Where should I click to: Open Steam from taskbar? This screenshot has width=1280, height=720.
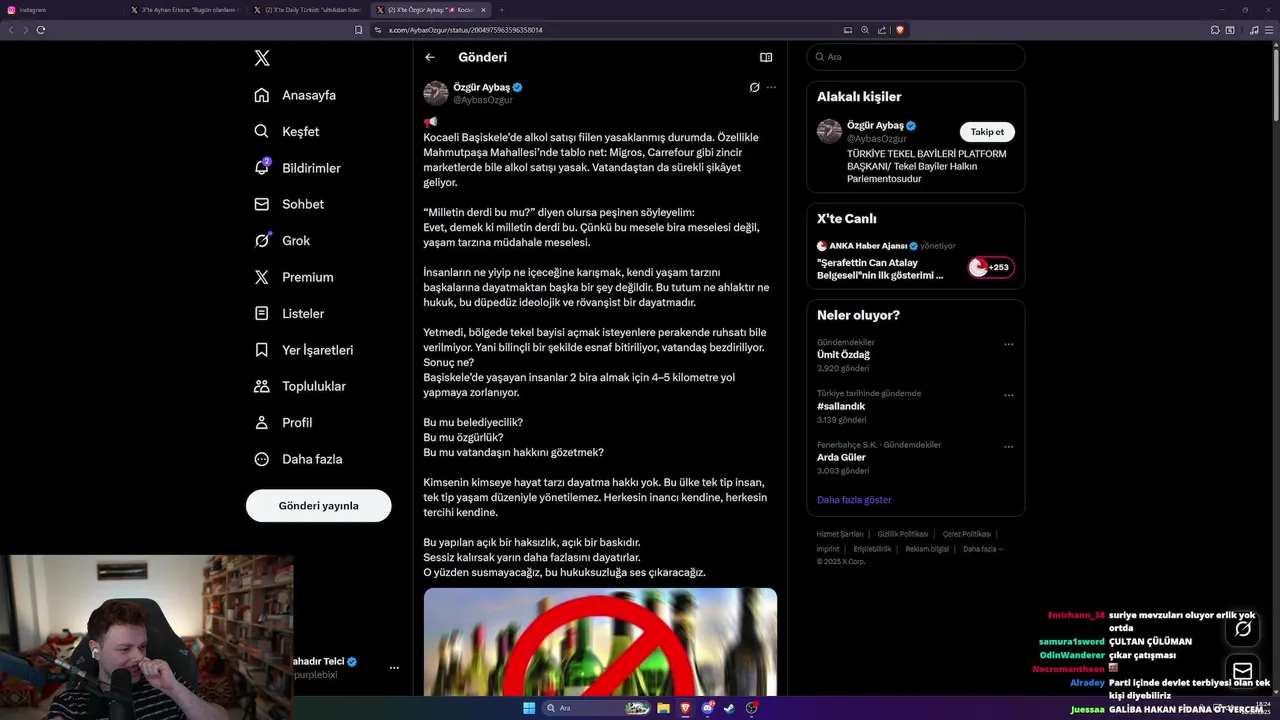[x=730, y=708]
